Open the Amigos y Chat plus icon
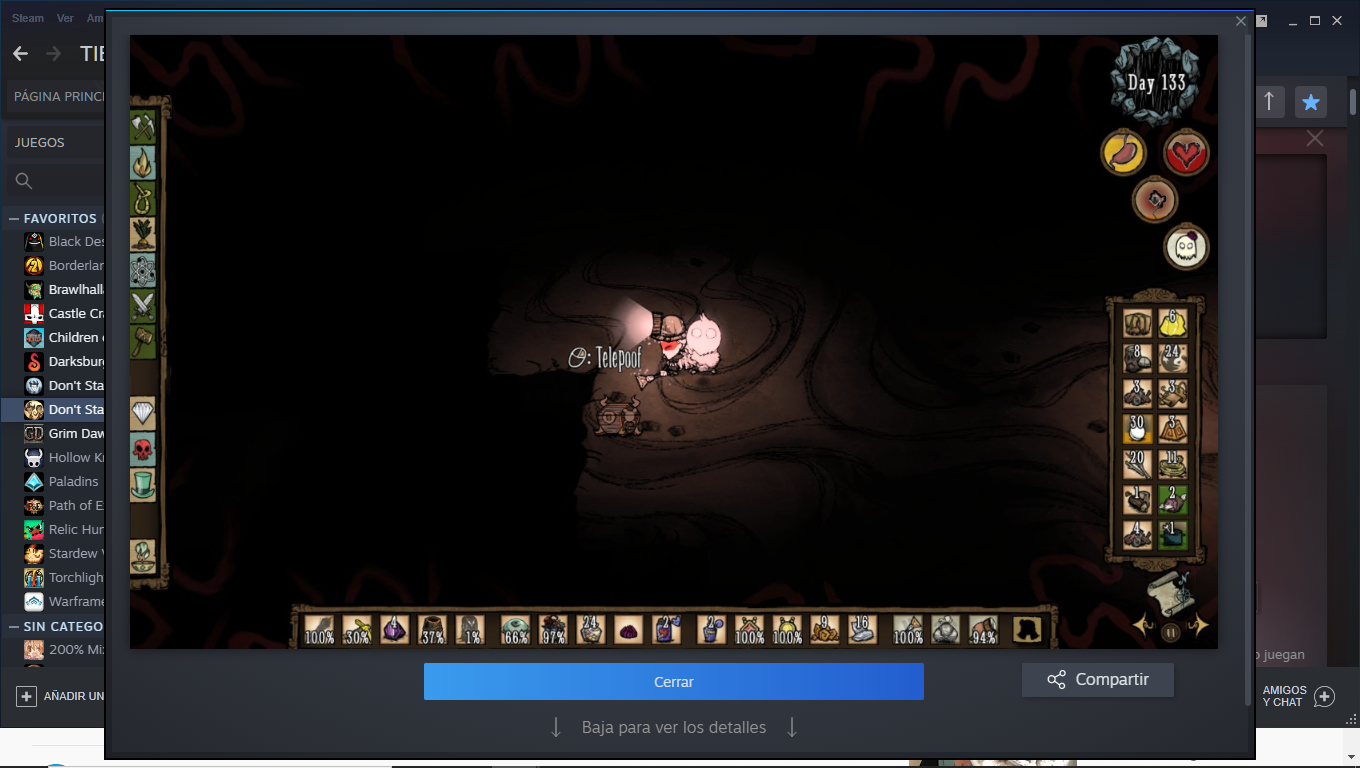Image resolution: width=1360 pixels, height=768 pixels. pos(1324,696)
